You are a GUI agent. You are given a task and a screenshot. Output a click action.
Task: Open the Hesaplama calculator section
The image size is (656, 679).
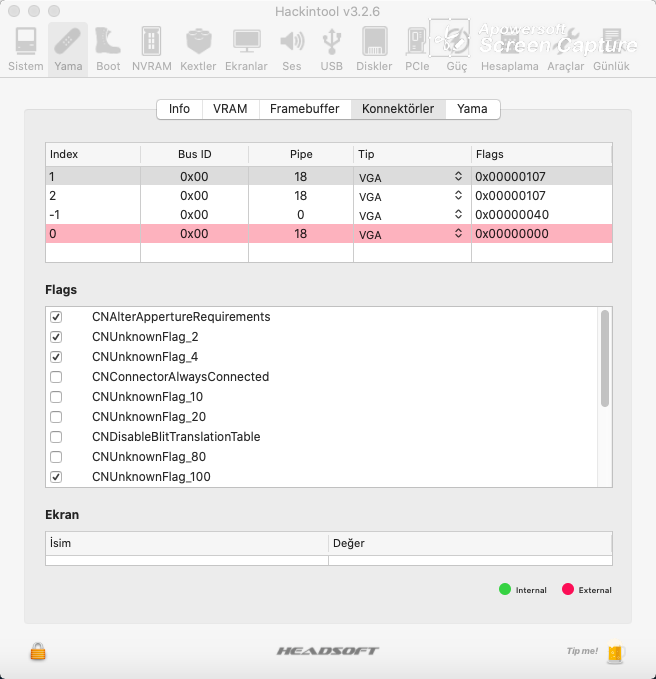tap(510, 48)
